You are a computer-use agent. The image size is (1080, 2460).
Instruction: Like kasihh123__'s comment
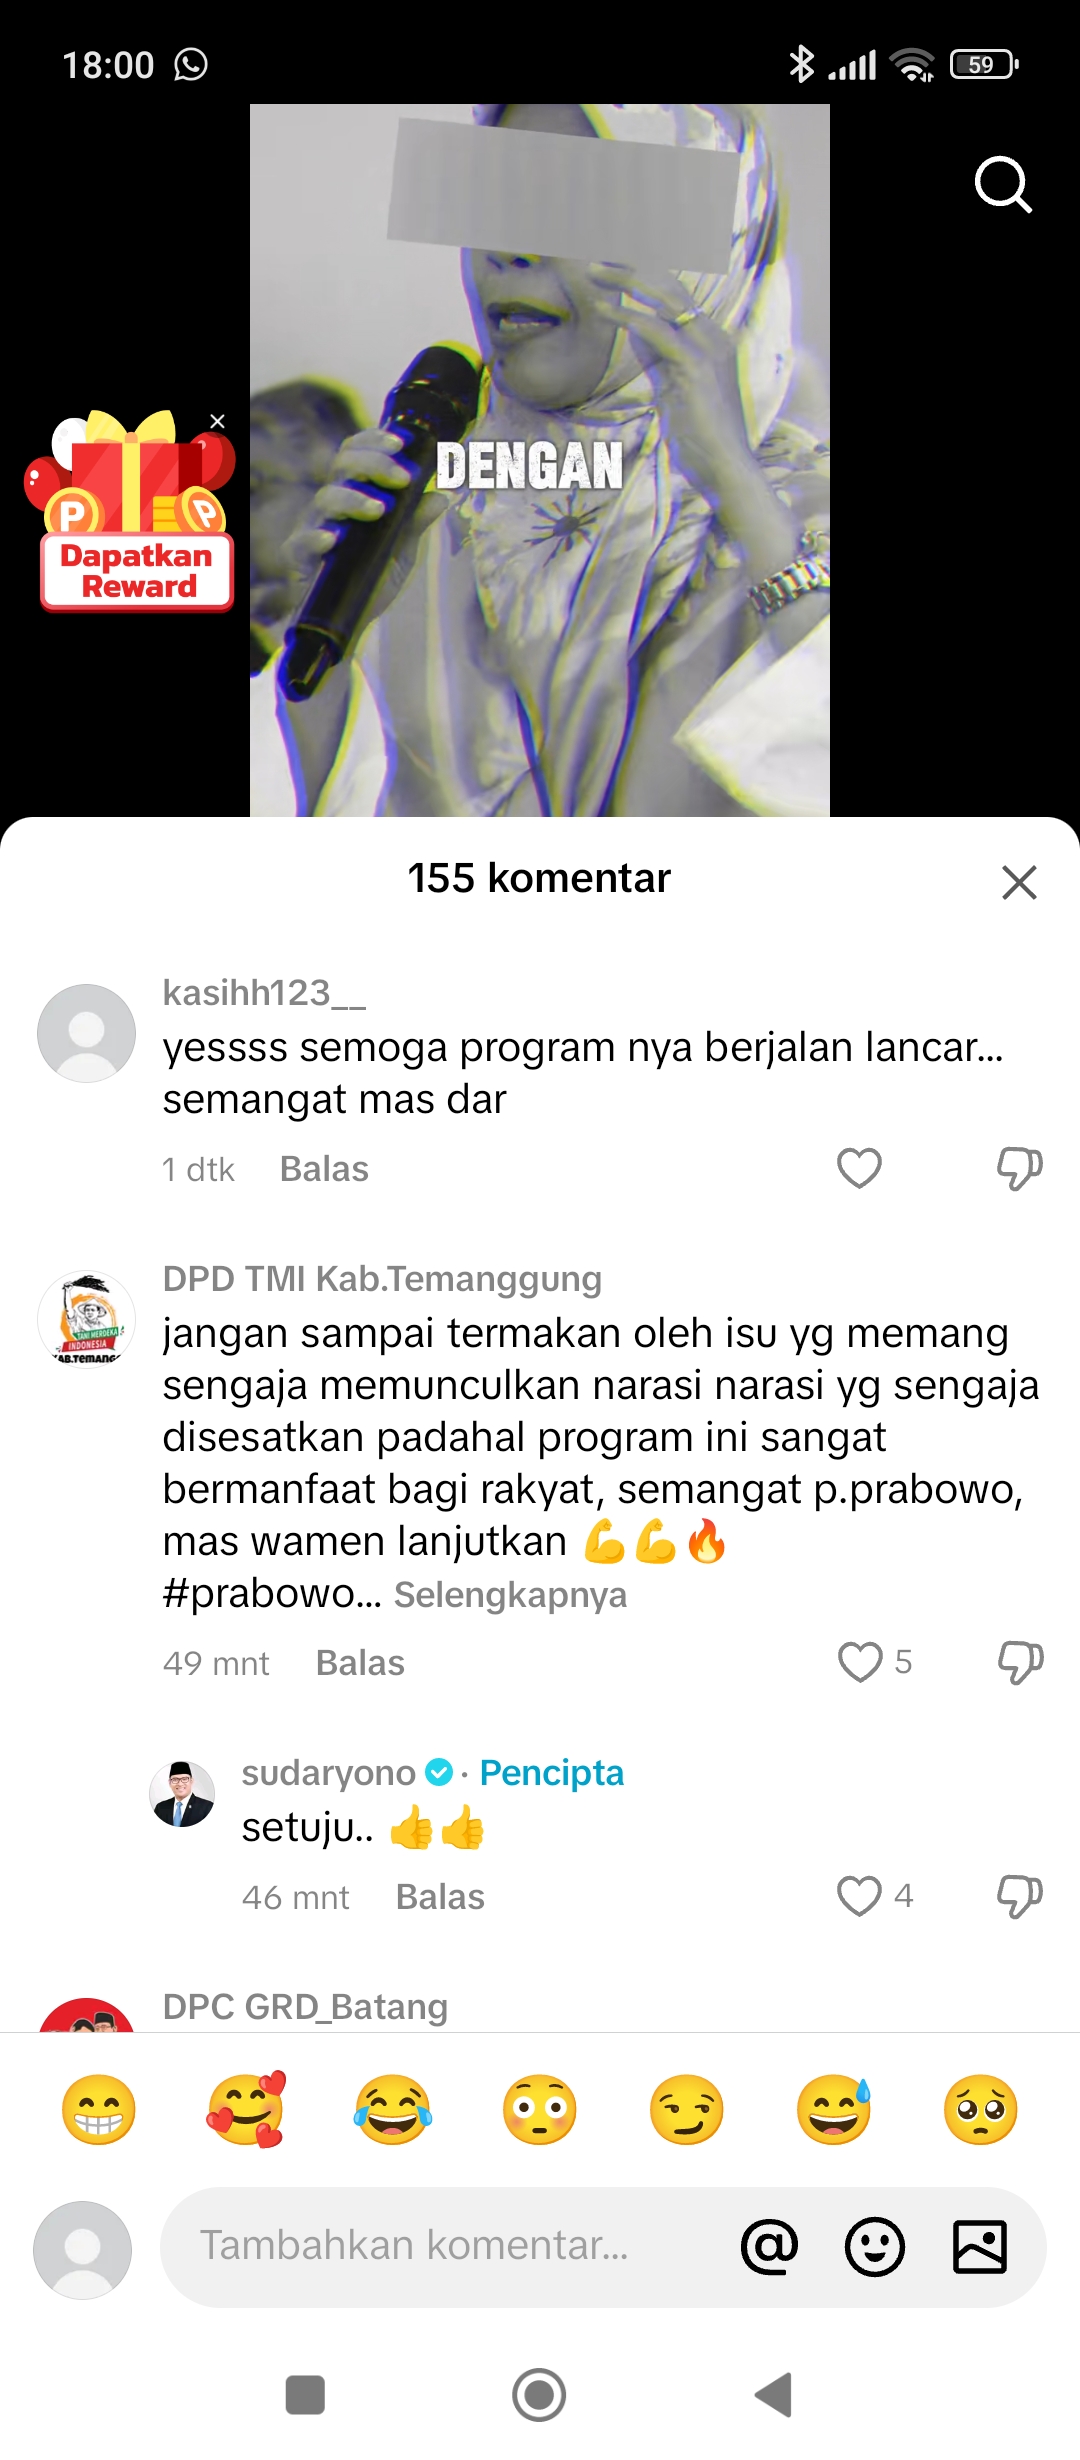859,1168
